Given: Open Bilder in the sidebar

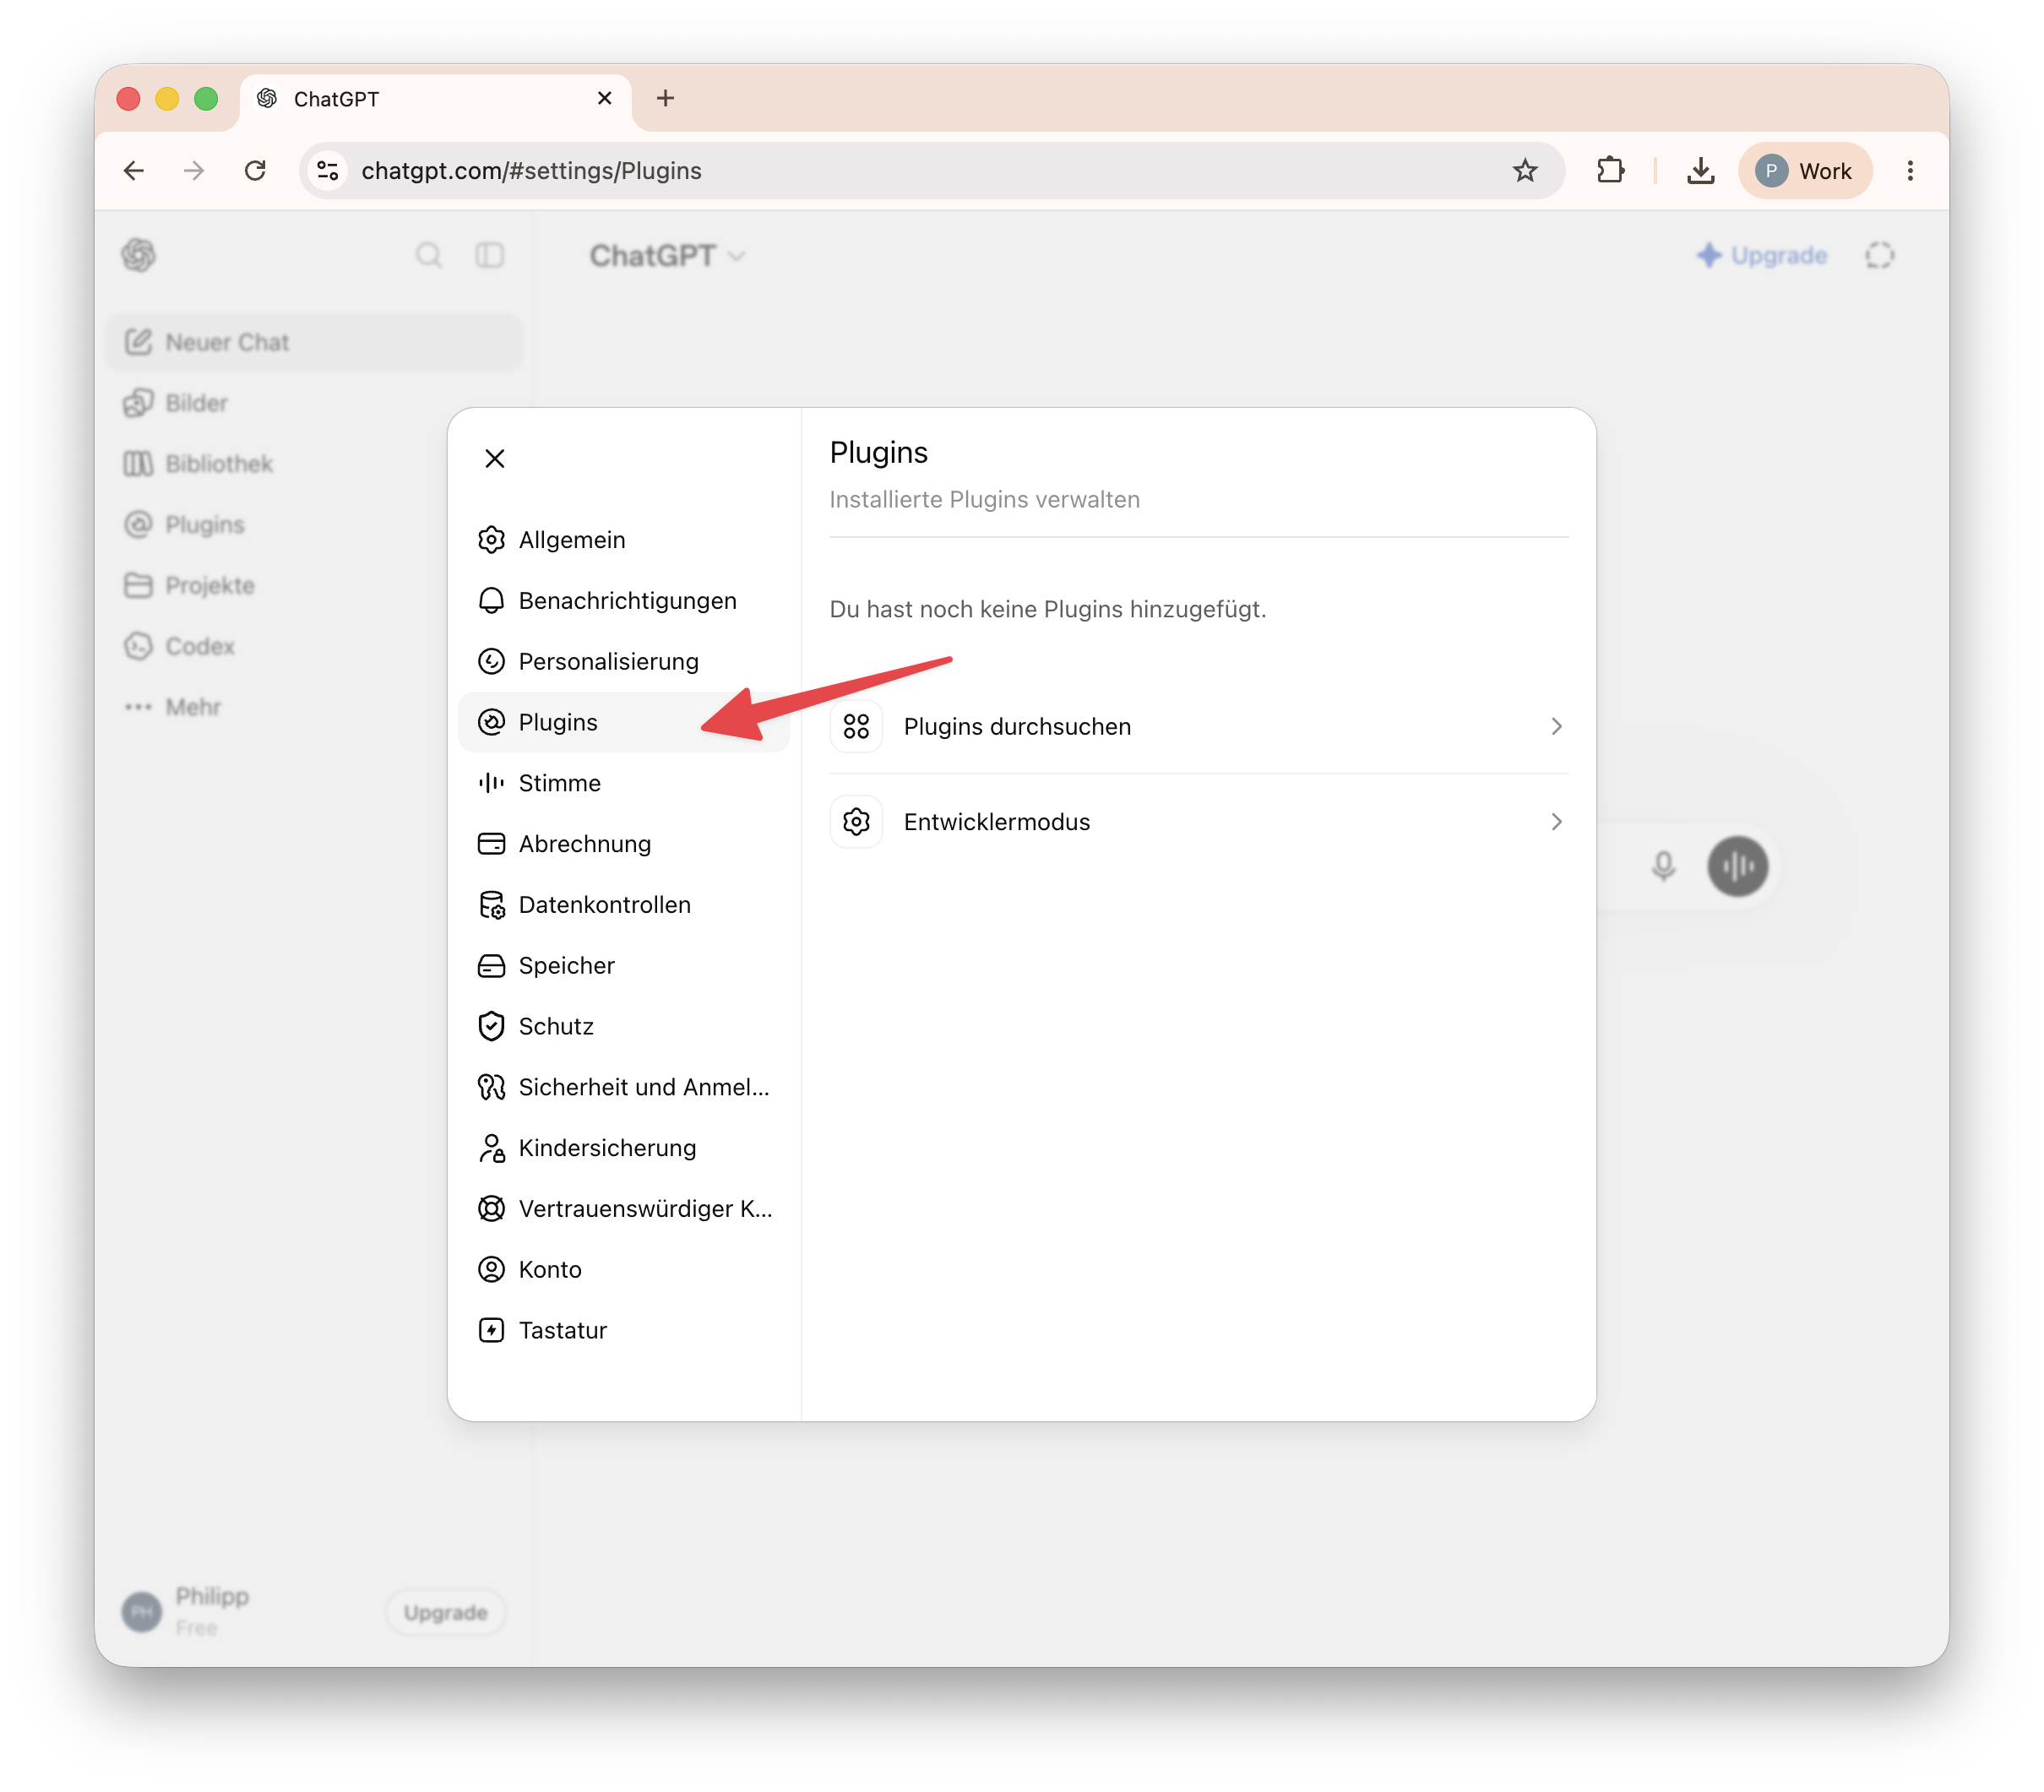Looking at the screenshot, I should 314,403.
